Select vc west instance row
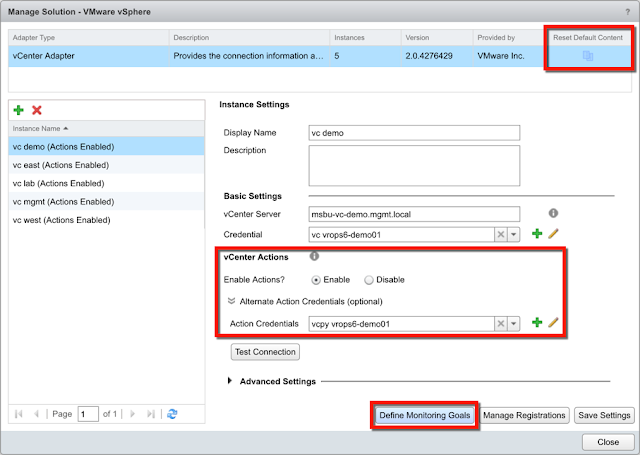This screenshot has height=455, width=640. [106, 220]
